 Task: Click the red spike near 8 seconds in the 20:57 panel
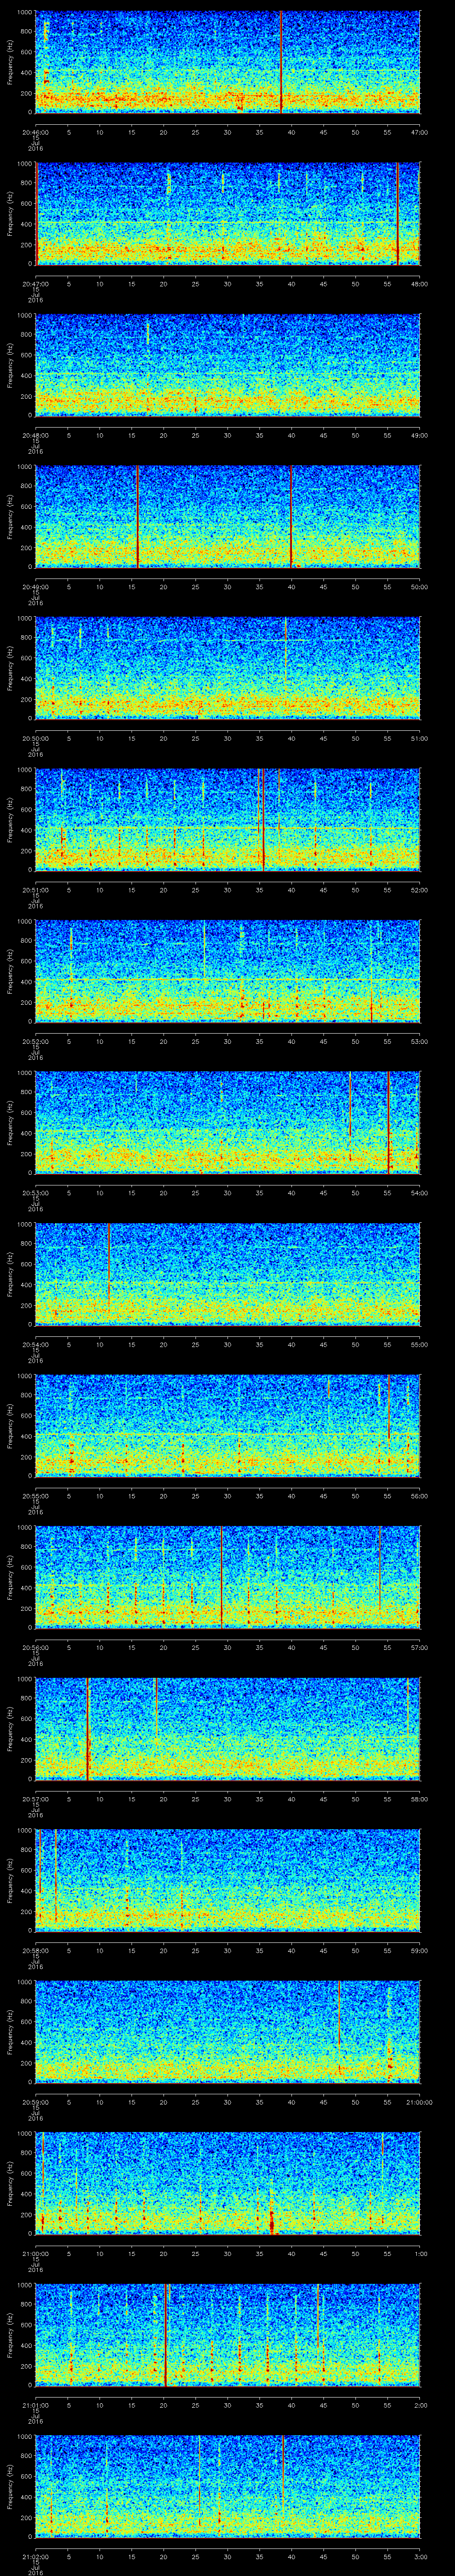[x=88, y=1729]
